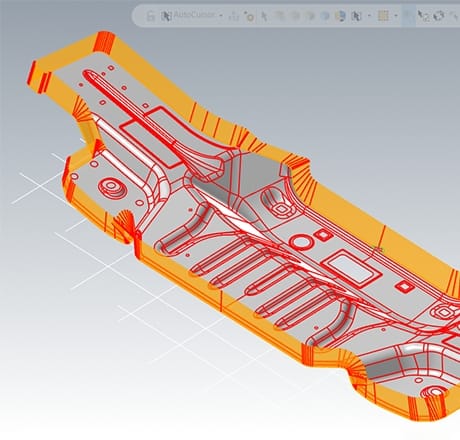
Task: Select the single arrow pointer icon
Action: click(264, 16)
